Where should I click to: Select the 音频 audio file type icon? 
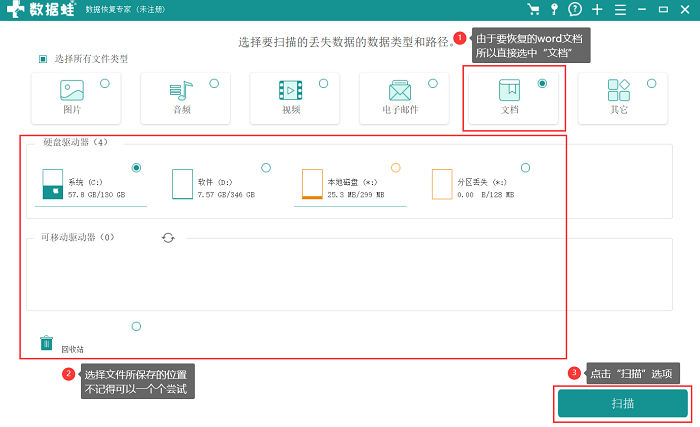point(181,91)
